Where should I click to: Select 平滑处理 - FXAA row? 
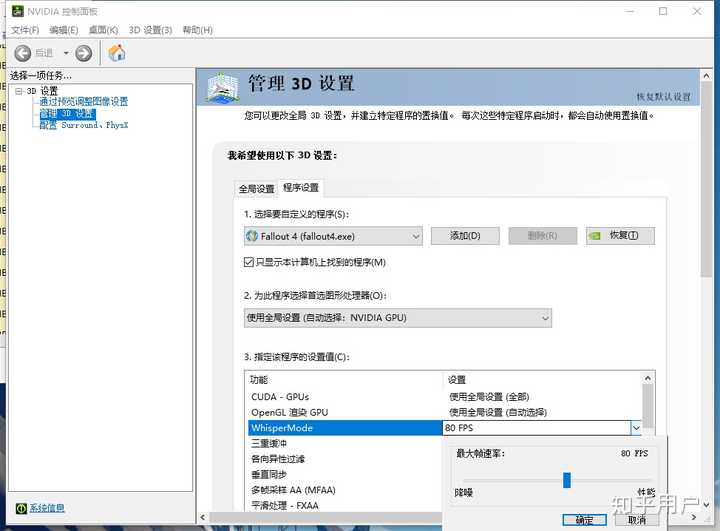[x=344, y=505]
